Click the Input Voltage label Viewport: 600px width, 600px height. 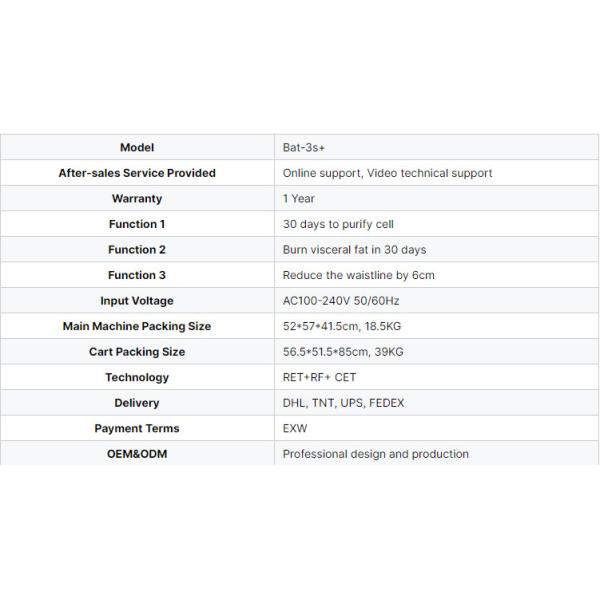137,300
